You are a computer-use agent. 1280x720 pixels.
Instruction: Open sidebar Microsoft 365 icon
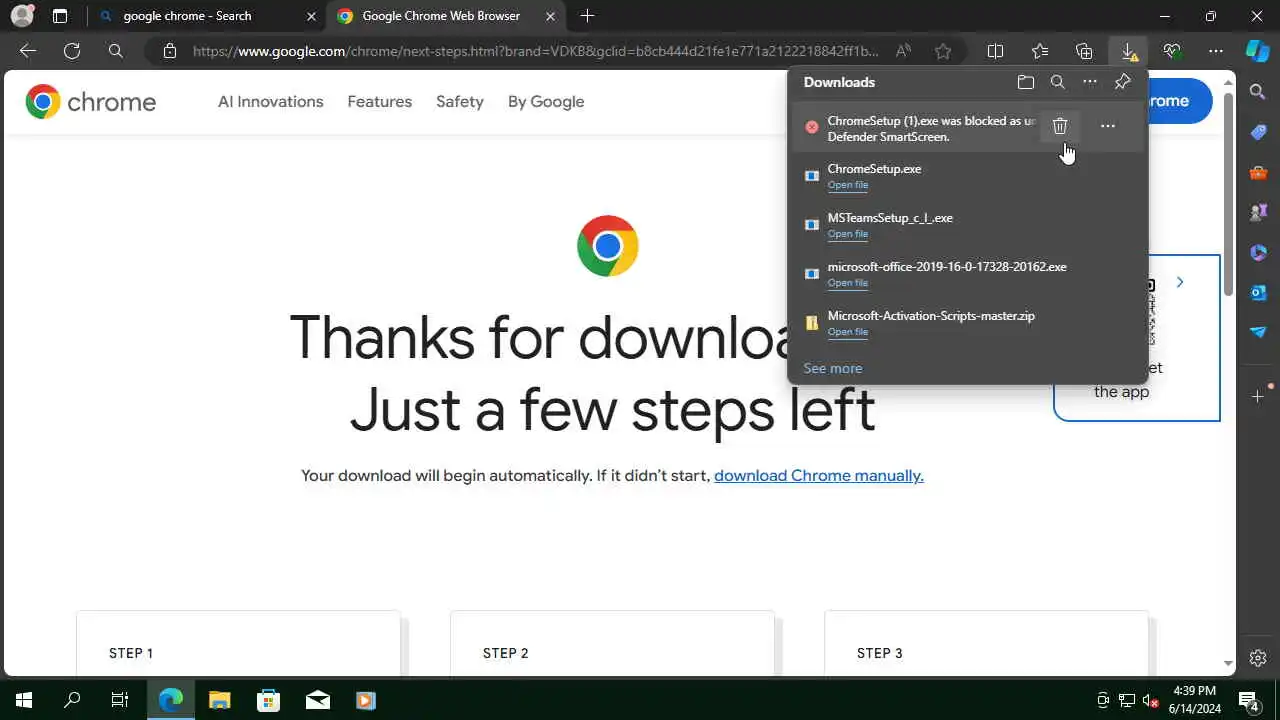[x=1258, y=252]
